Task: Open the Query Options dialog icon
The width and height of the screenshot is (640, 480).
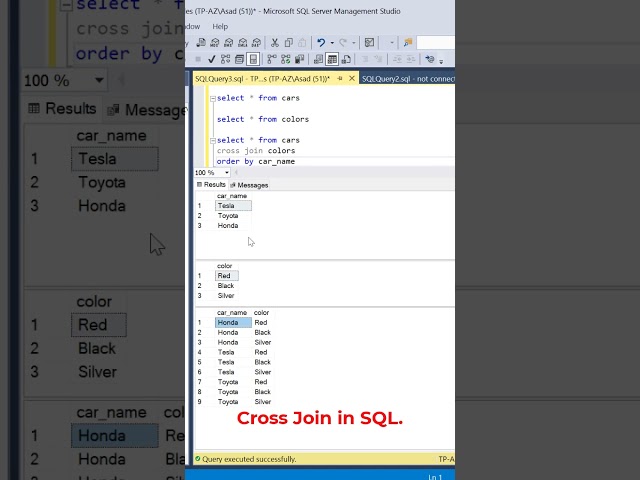Action: click(239, 60)
